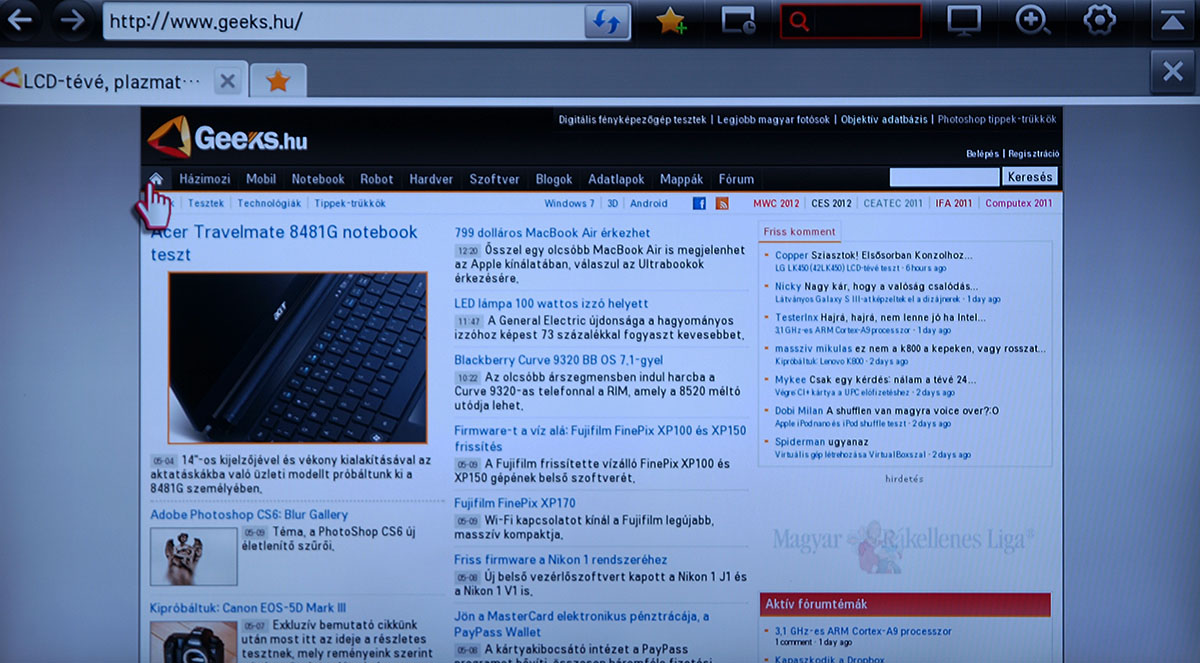Screen dimensions: 1200x663
Task: Click the forward arrow in the browser toolbar
Action: (71, 20)
